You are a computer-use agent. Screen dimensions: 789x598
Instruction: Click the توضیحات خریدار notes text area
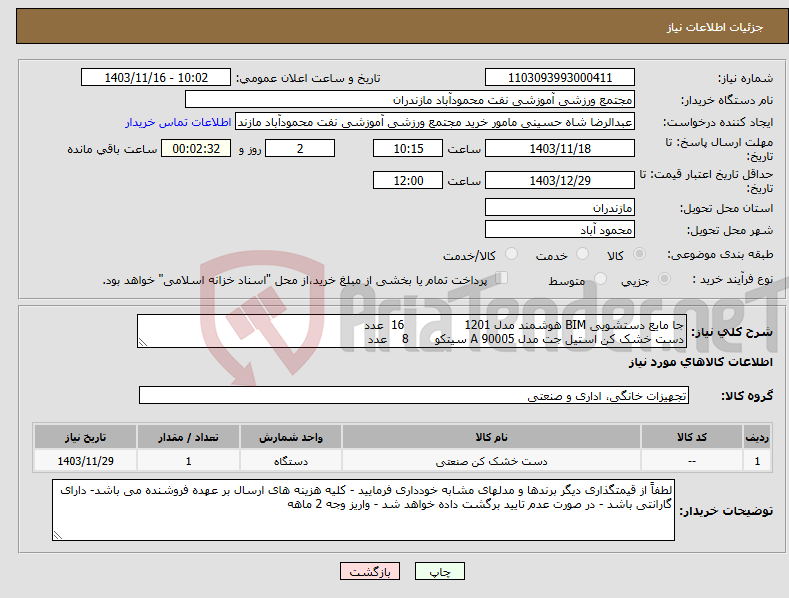point(363,510)
